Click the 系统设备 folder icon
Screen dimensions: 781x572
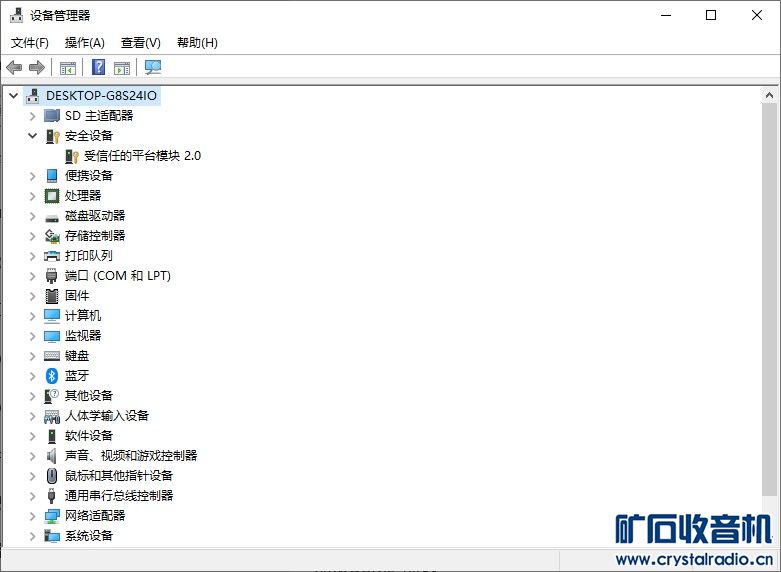coord(52,536)
